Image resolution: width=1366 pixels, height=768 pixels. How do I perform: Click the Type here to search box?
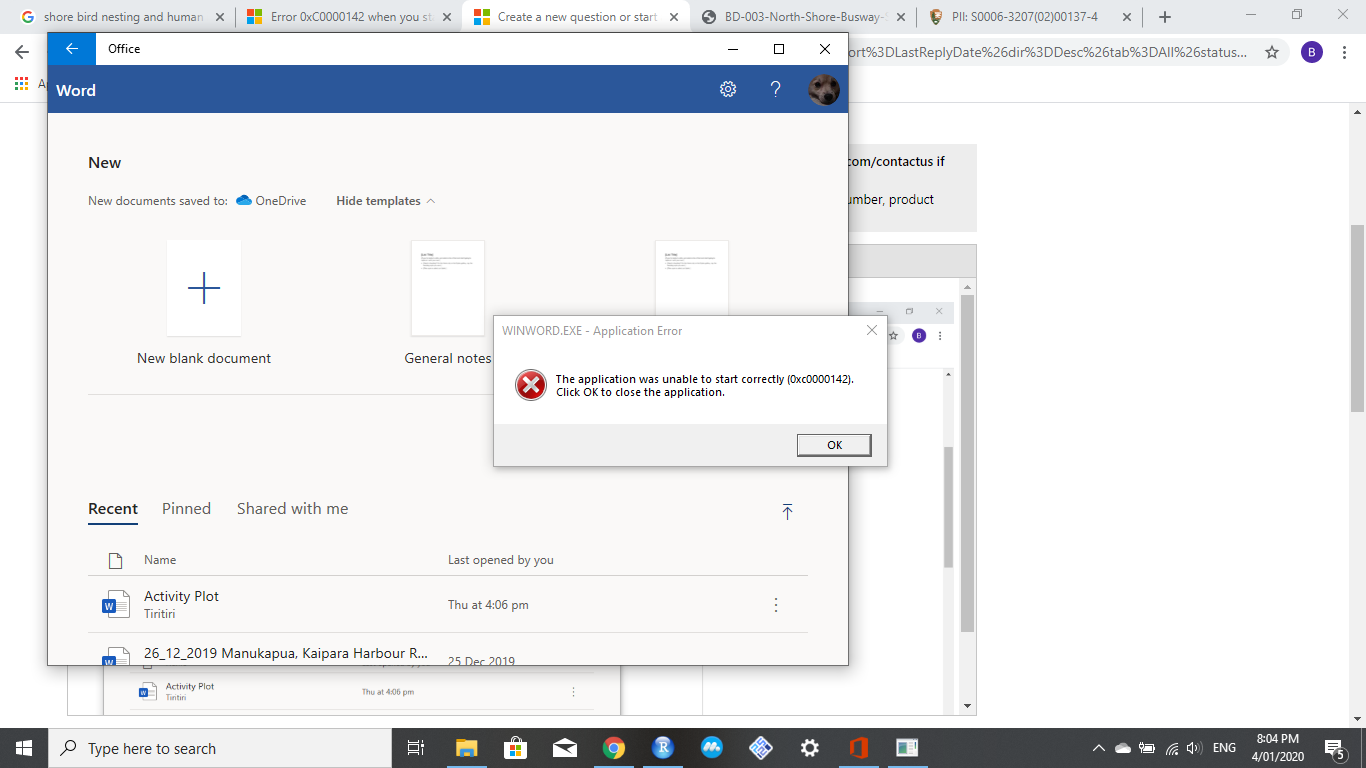click(x=219, y=748)
